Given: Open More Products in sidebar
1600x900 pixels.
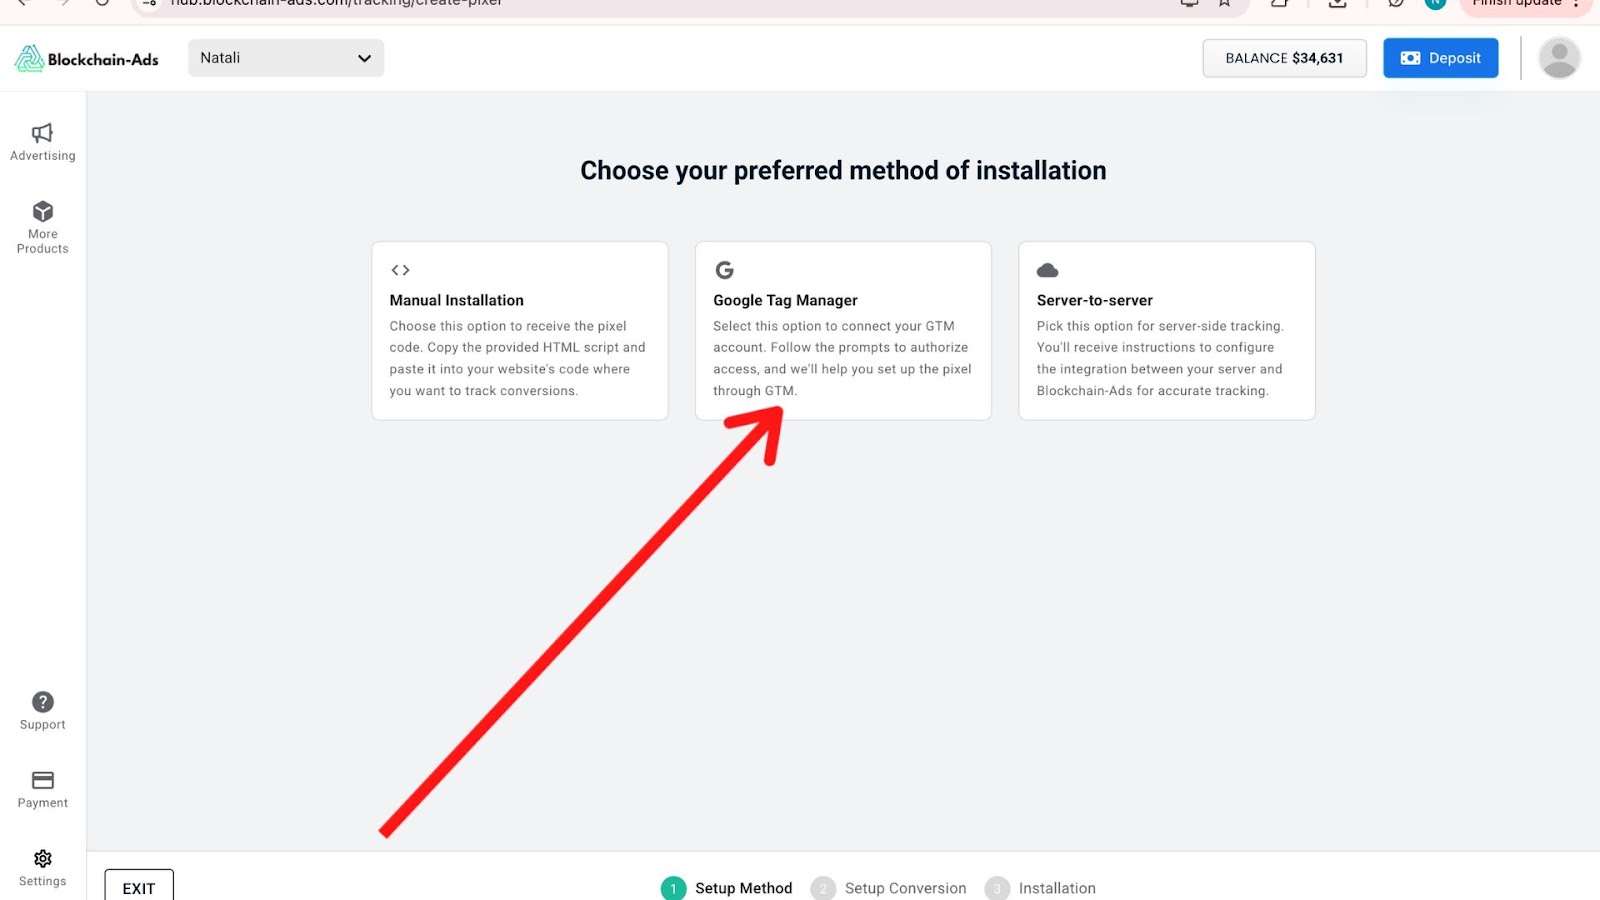Looking at the screenshot, I should 42,228.
